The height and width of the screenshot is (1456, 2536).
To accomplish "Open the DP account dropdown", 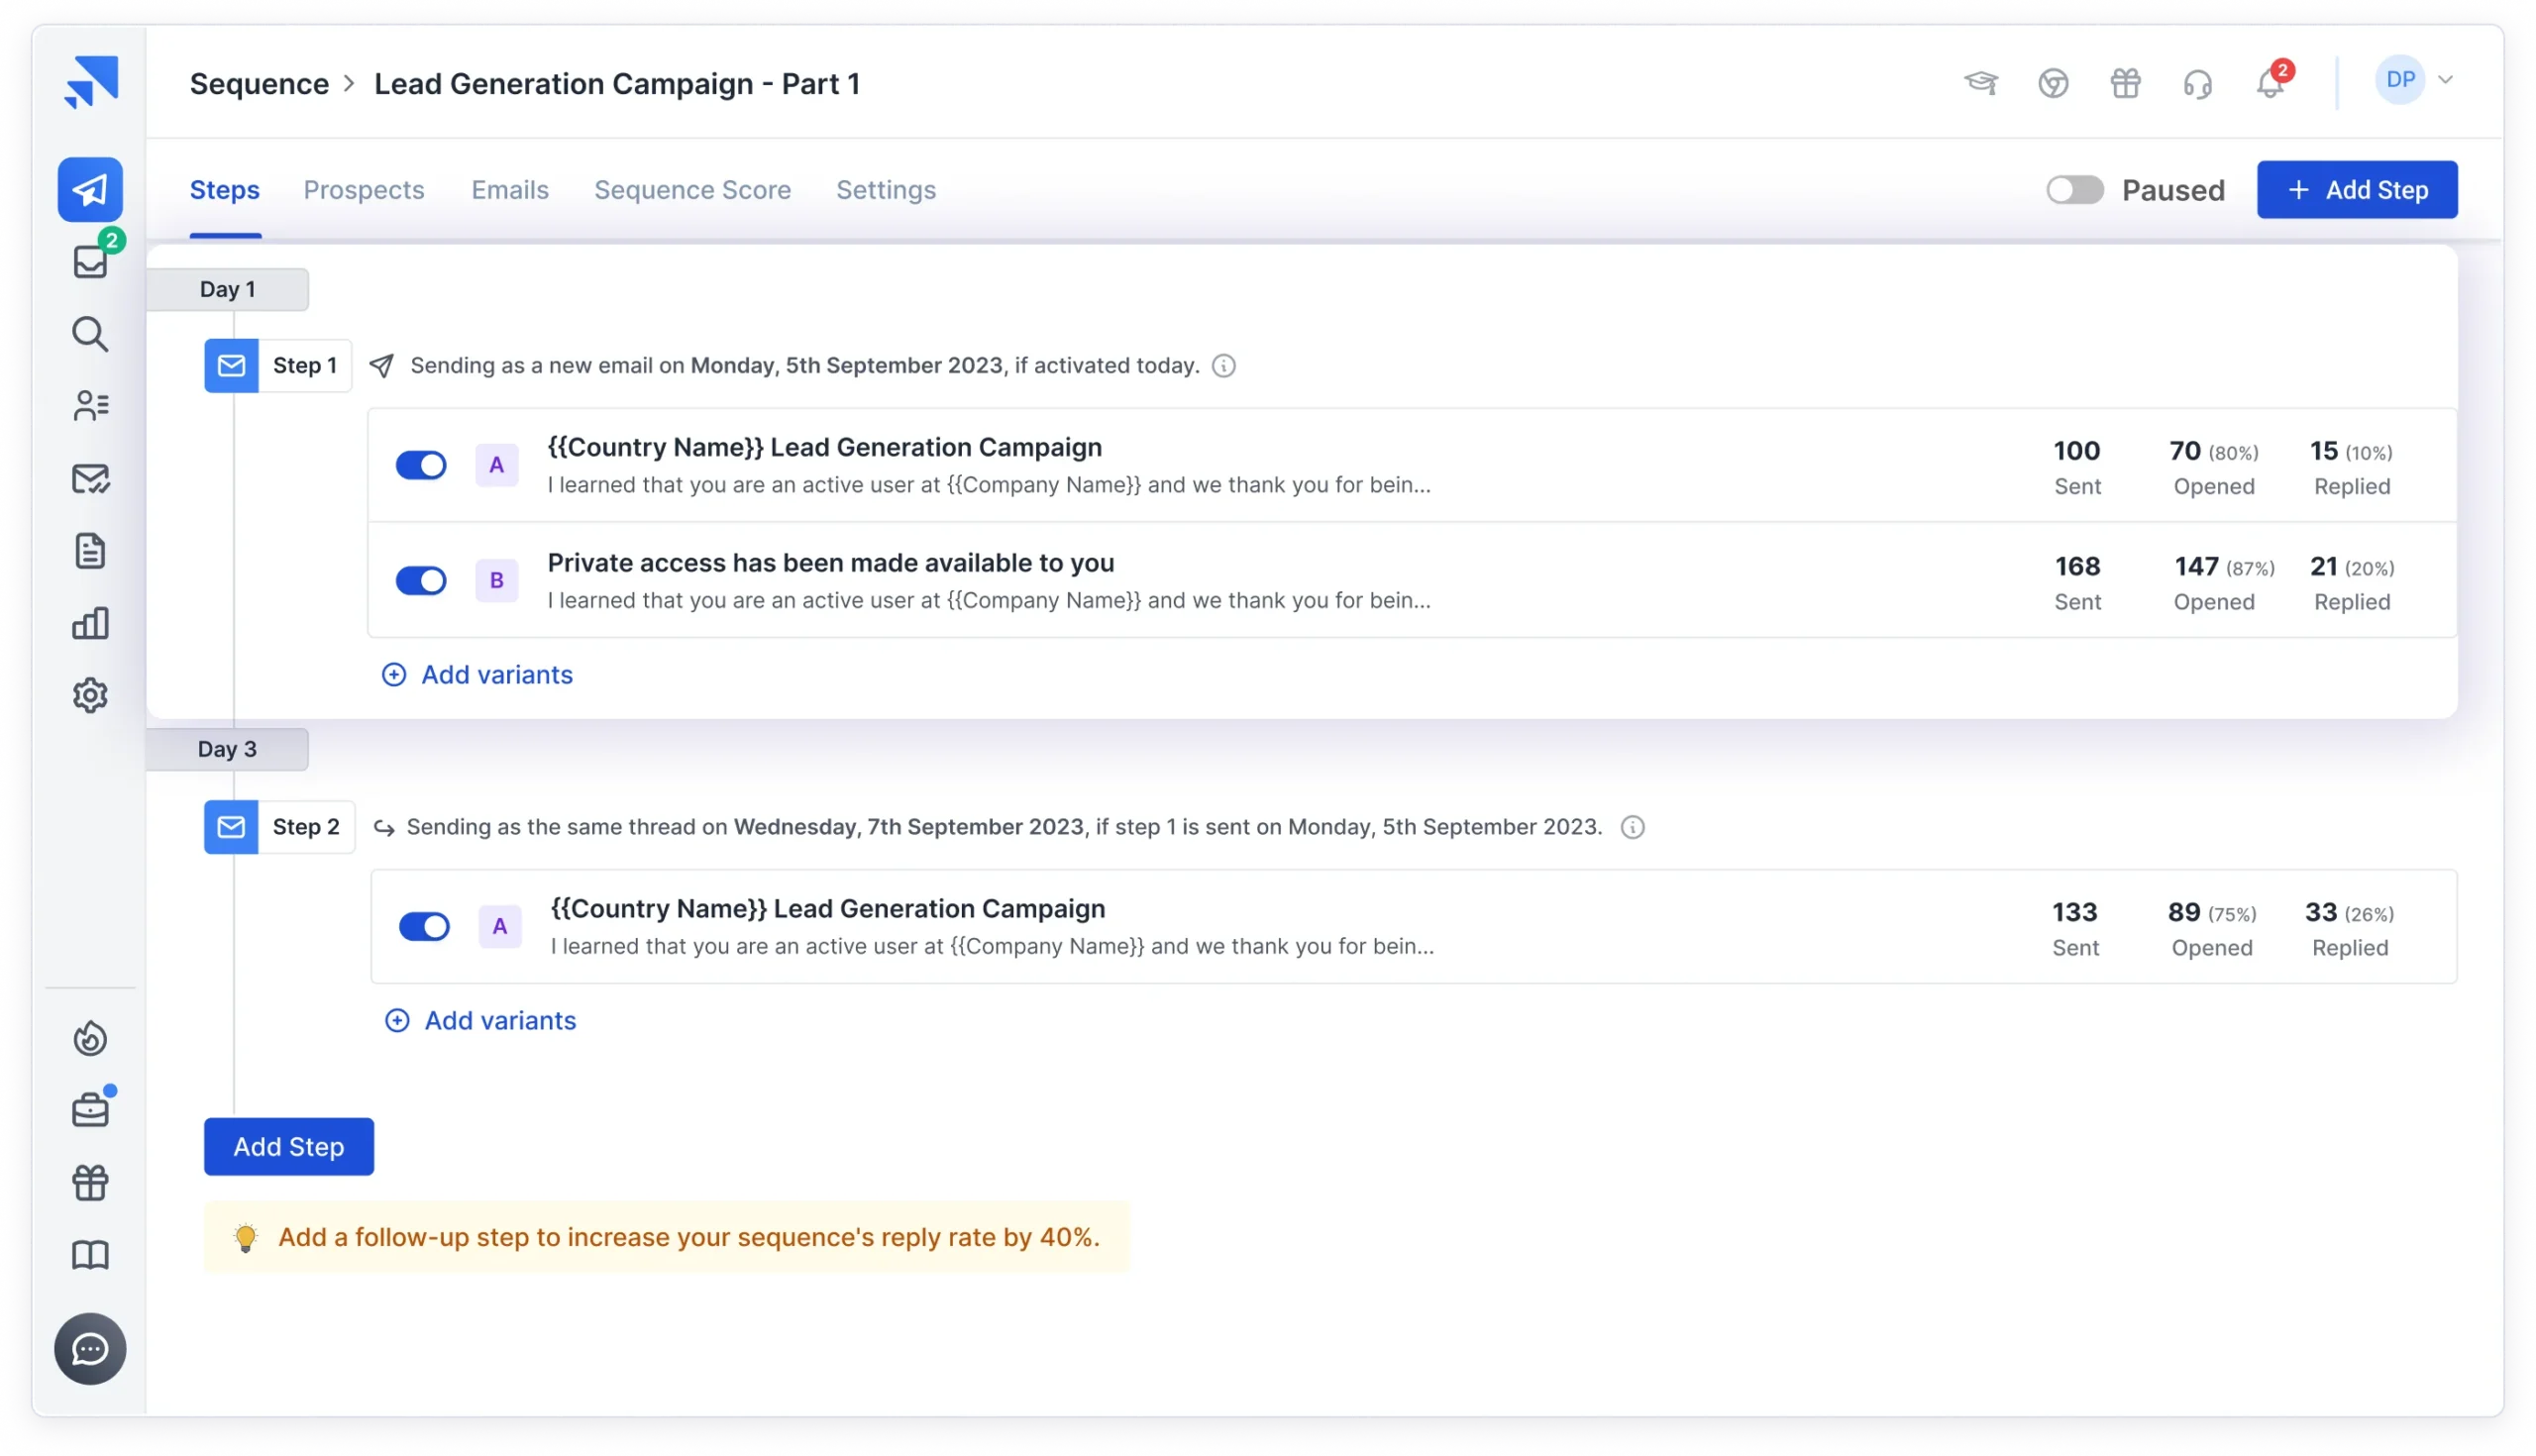I will pyautogui.click(x=2413, y=80).
